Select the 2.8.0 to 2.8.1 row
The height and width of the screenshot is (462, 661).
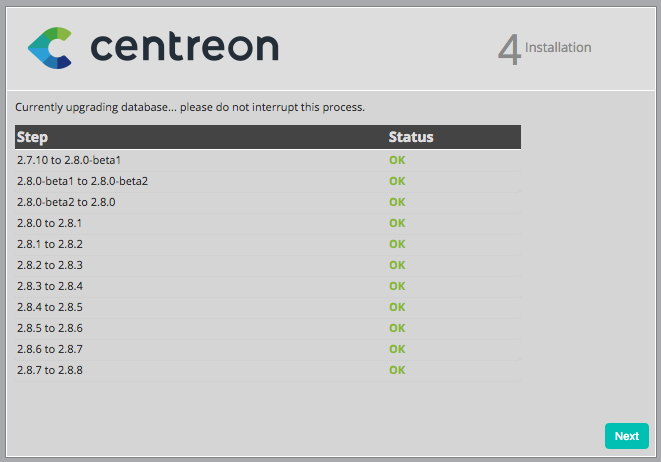point(49,223)
